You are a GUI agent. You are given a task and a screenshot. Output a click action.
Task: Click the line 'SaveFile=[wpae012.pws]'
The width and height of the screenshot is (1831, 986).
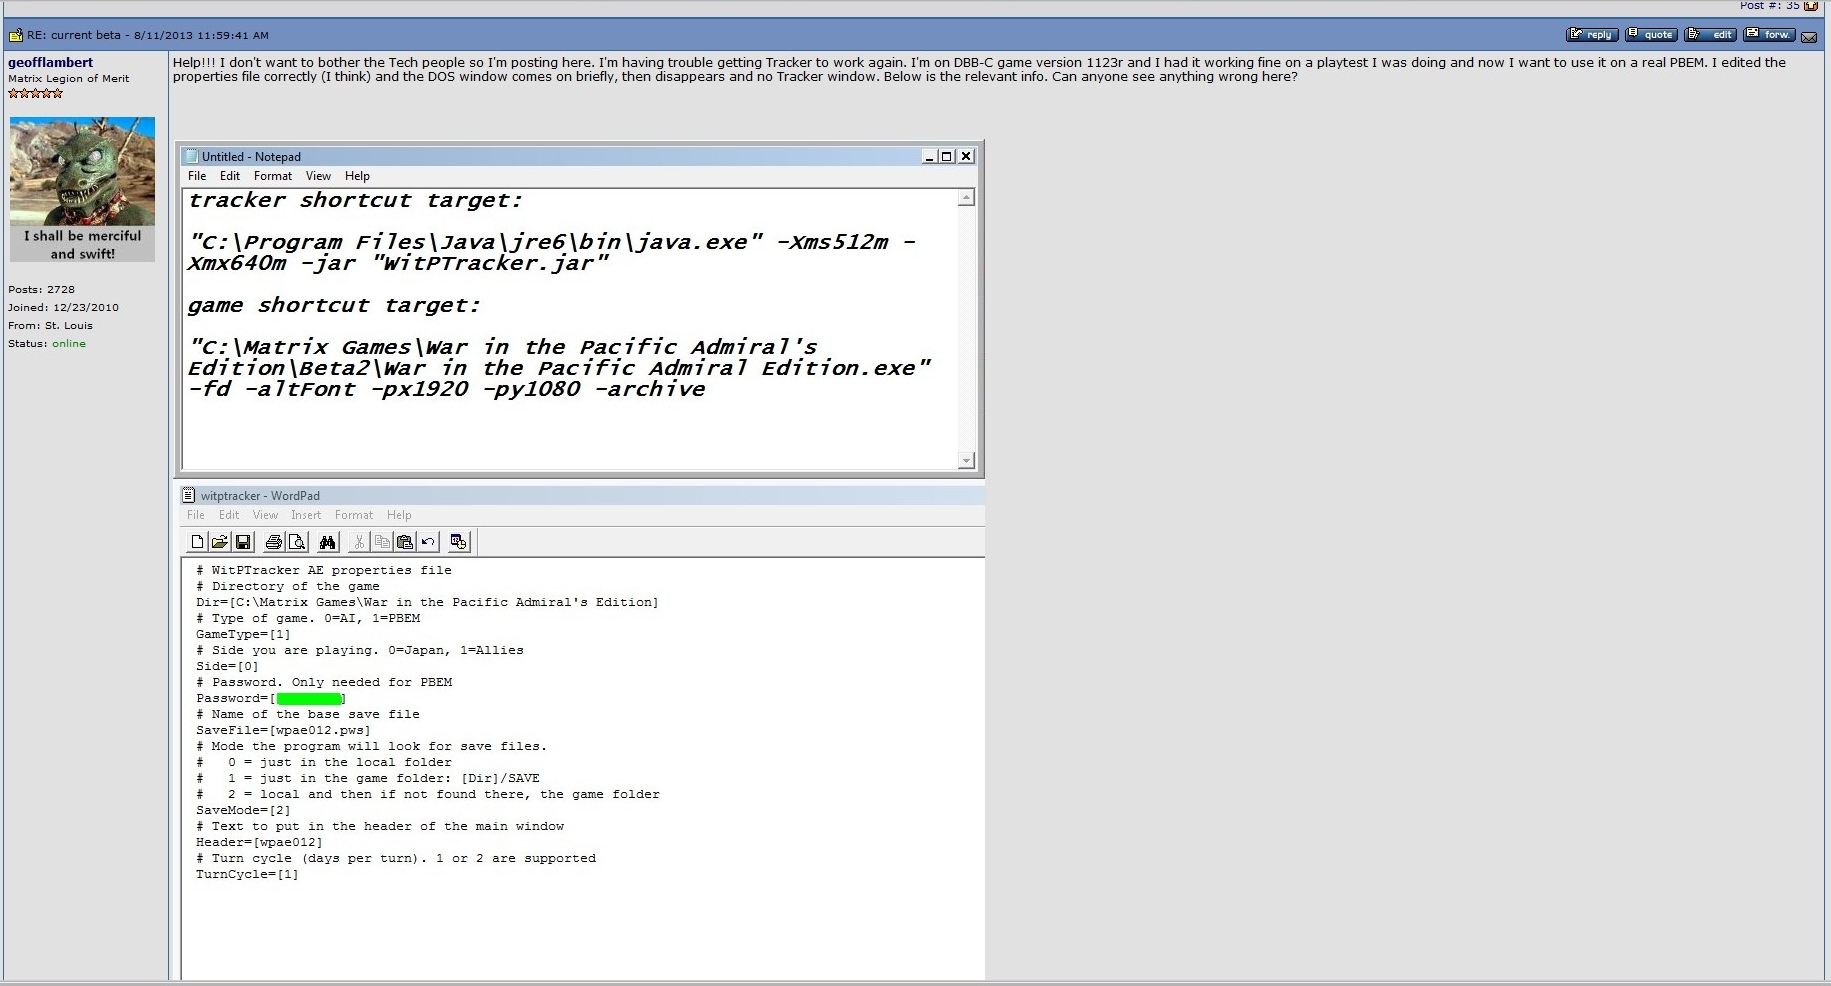(283, 730)
